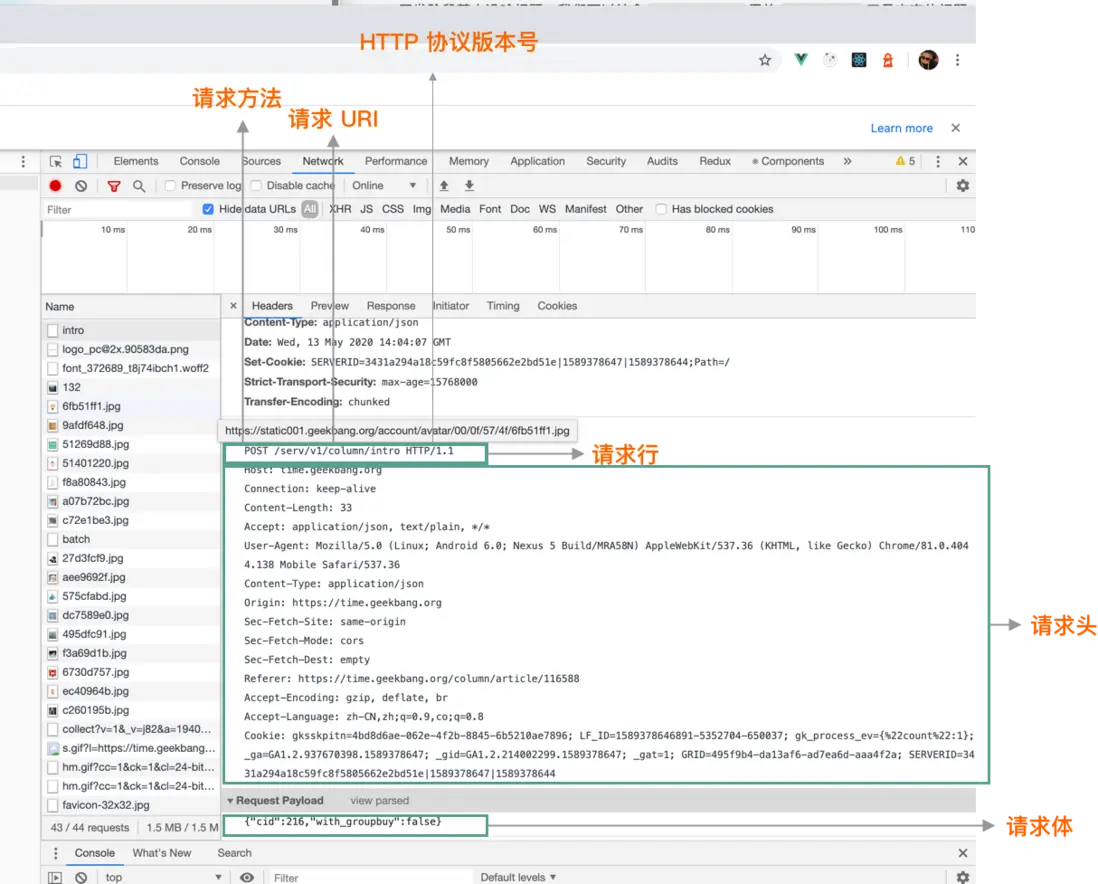Import HAR file upload icon
This screenshot has width=1098, height=884.
(x=444, y=186)
